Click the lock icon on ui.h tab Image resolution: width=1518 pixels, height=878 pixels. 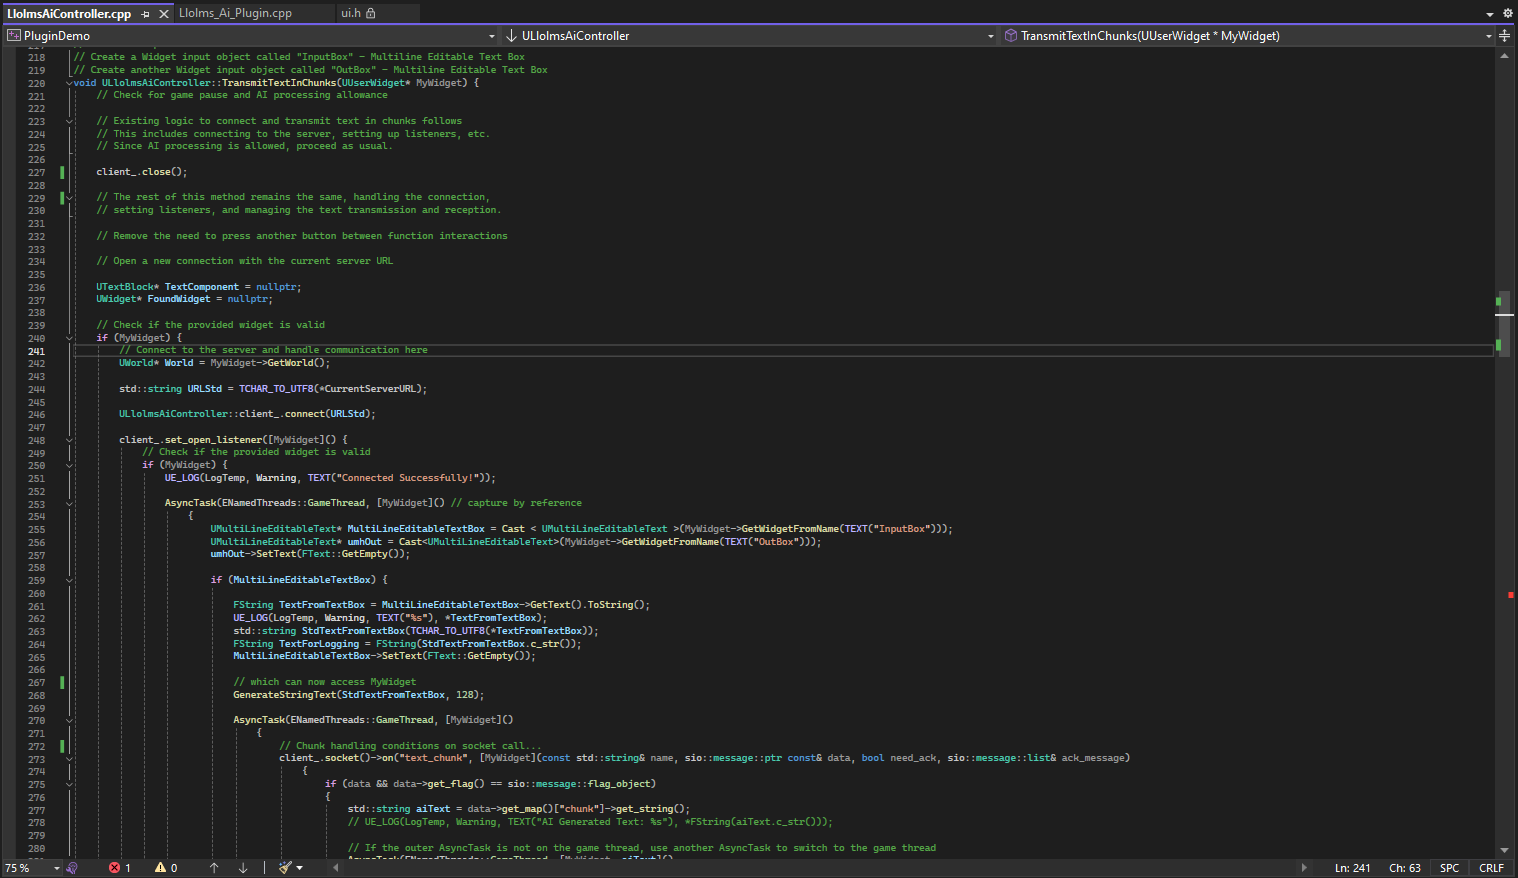pyautogui.click(x=371, y=13)
